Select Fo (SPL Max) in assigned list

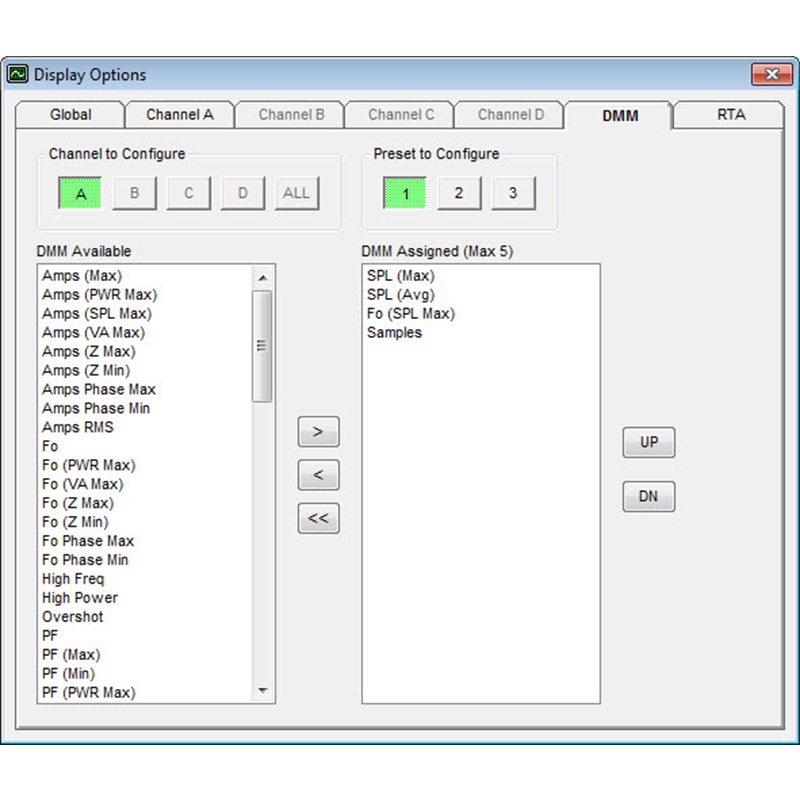pos(411,314)
